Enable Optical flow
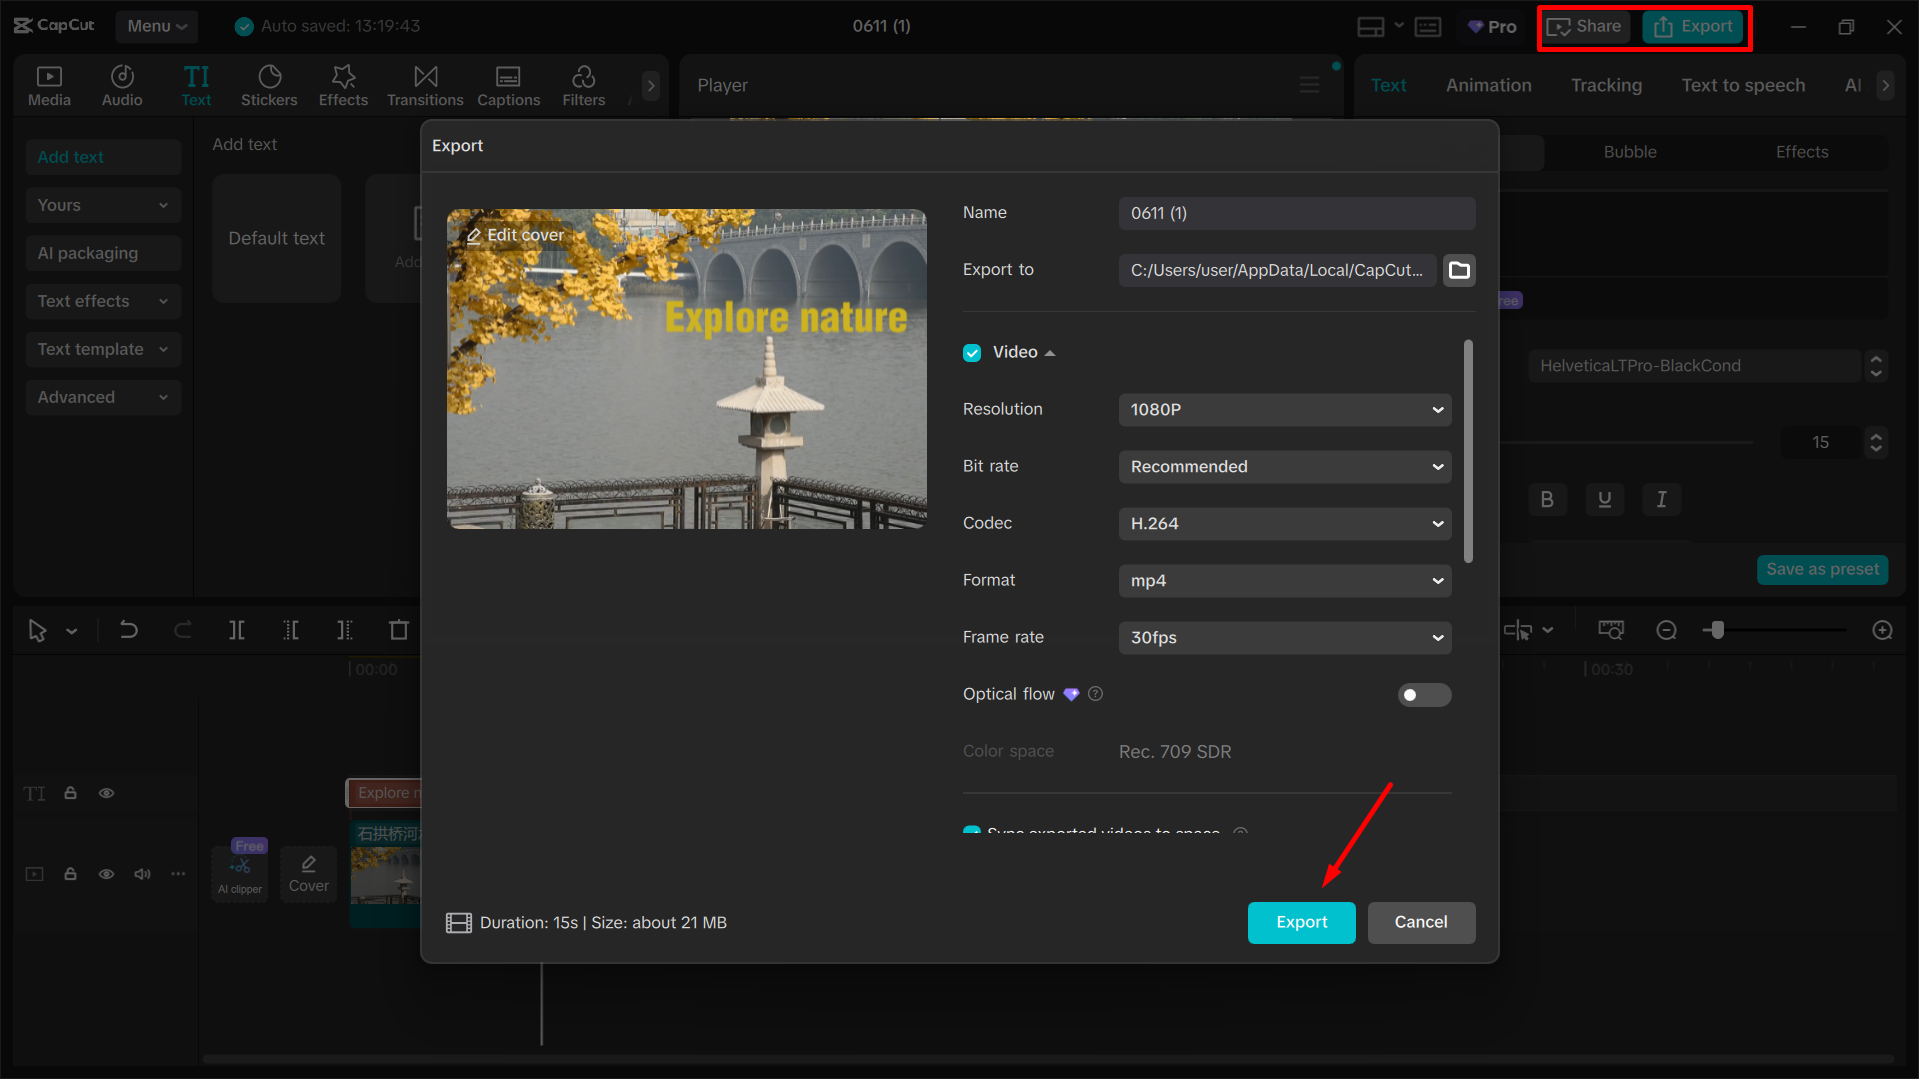This screenshot has width=1919, height=1079. pos(1424,694)
